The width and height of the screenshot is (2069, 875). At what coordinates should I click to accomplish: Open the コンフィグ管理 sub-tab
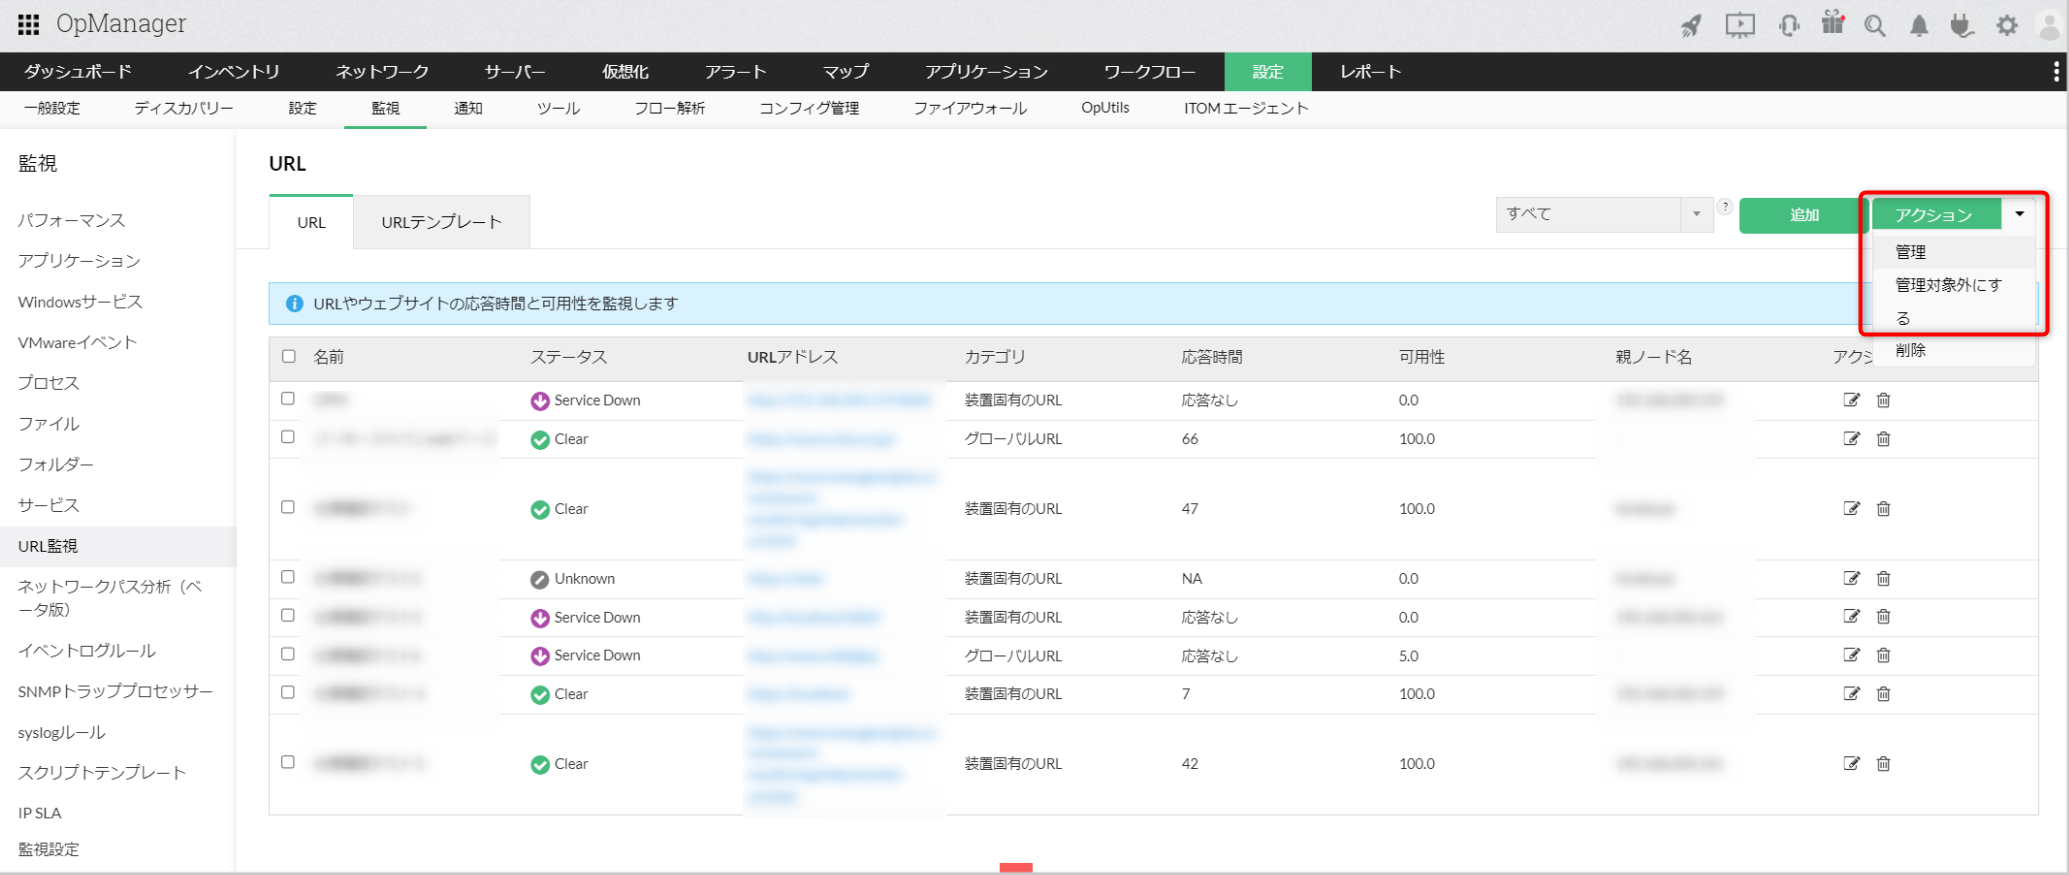pyautogui.click(x=809, y=108)
